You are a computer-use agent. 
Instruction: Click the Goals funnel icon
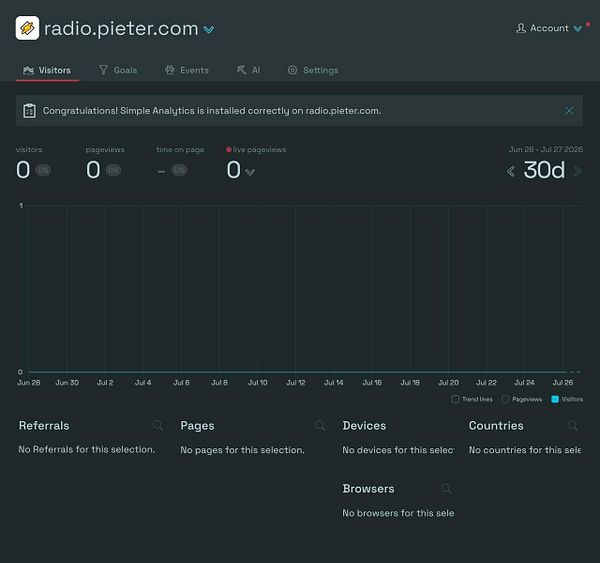tap(103, 70)
